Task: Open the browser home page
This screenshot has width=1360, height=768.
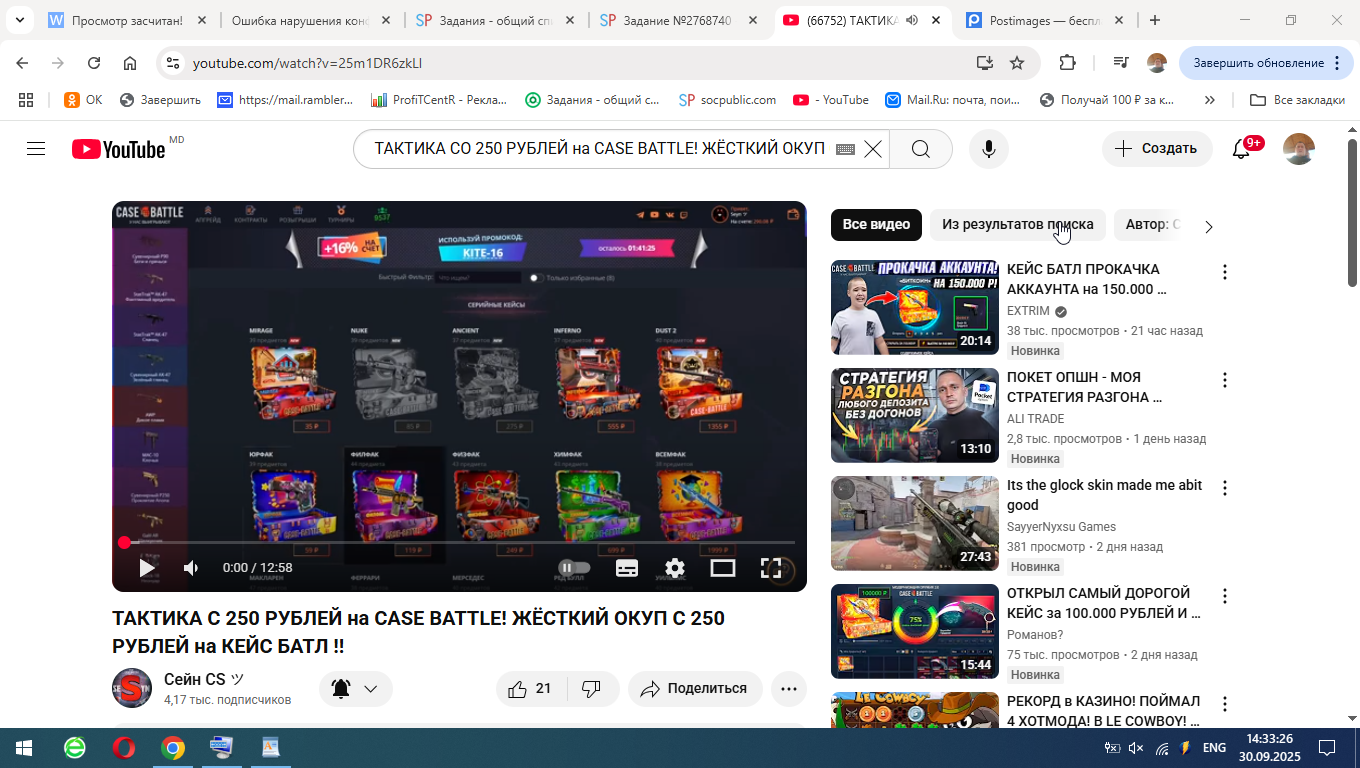Action: click(x=130, y=63)
